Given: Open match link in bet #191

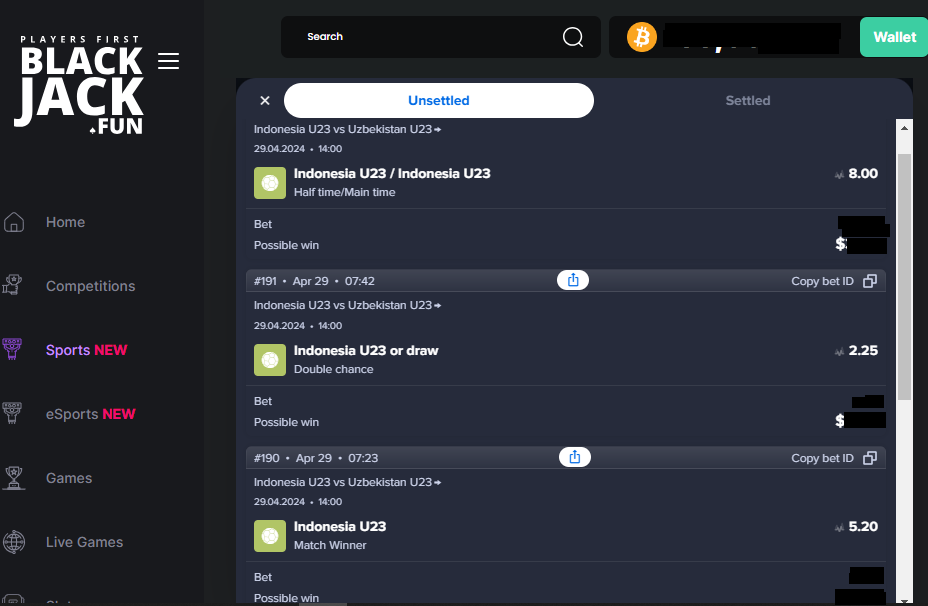Looking at the screenshot, I should click(x=347, y=305).
